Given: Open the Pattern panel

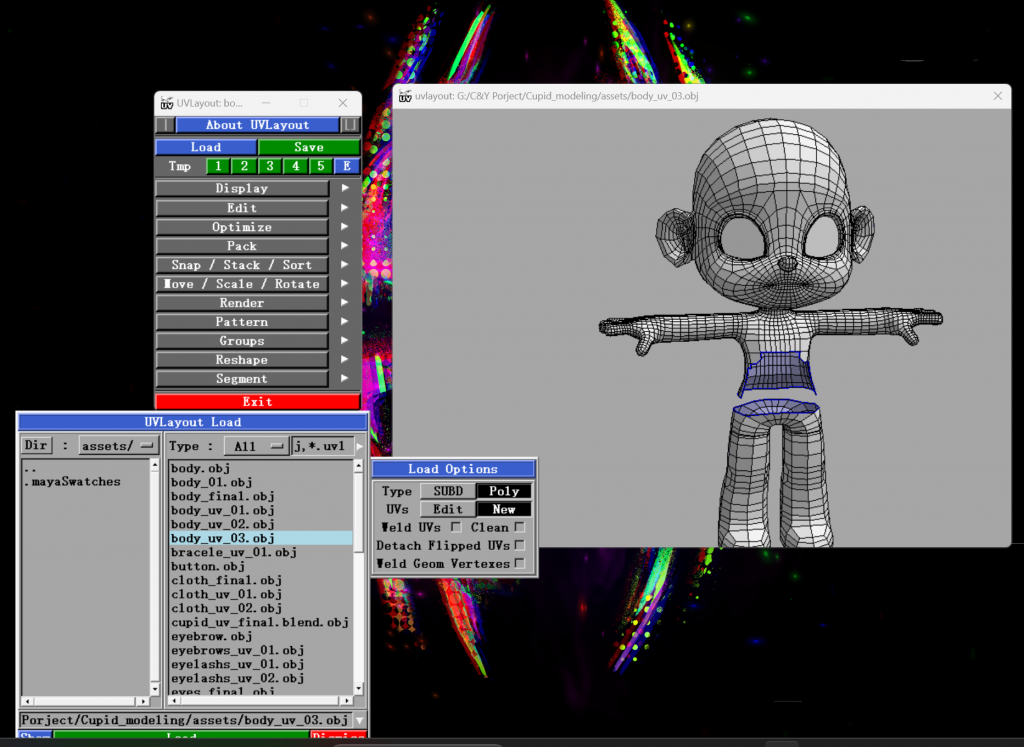Looking at the screenshot, I should (242, 321).
